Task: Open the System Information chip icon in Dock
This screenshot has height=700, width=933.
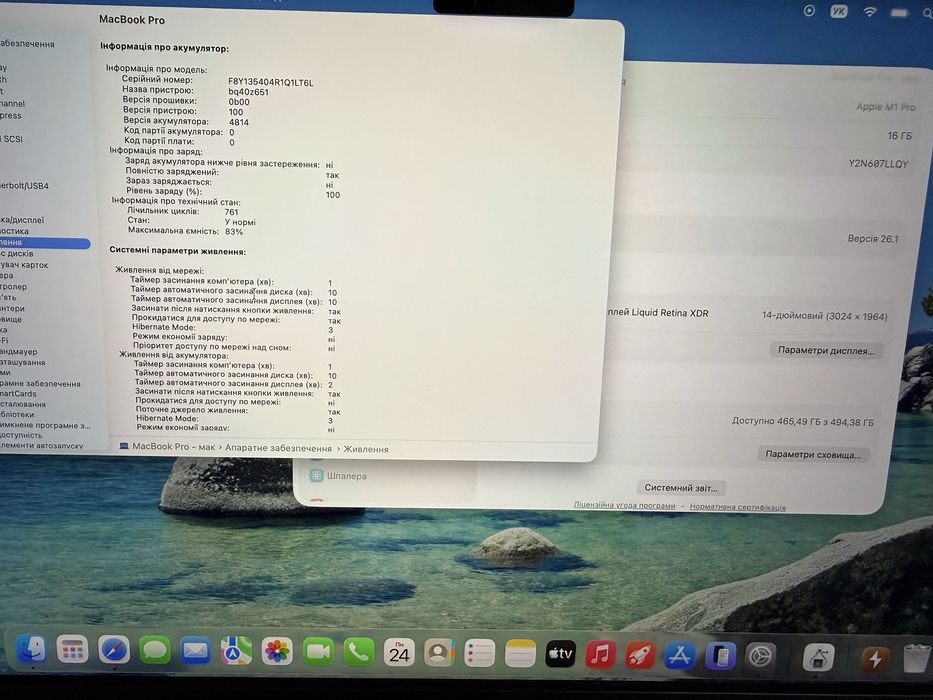Action: (819, 658)
